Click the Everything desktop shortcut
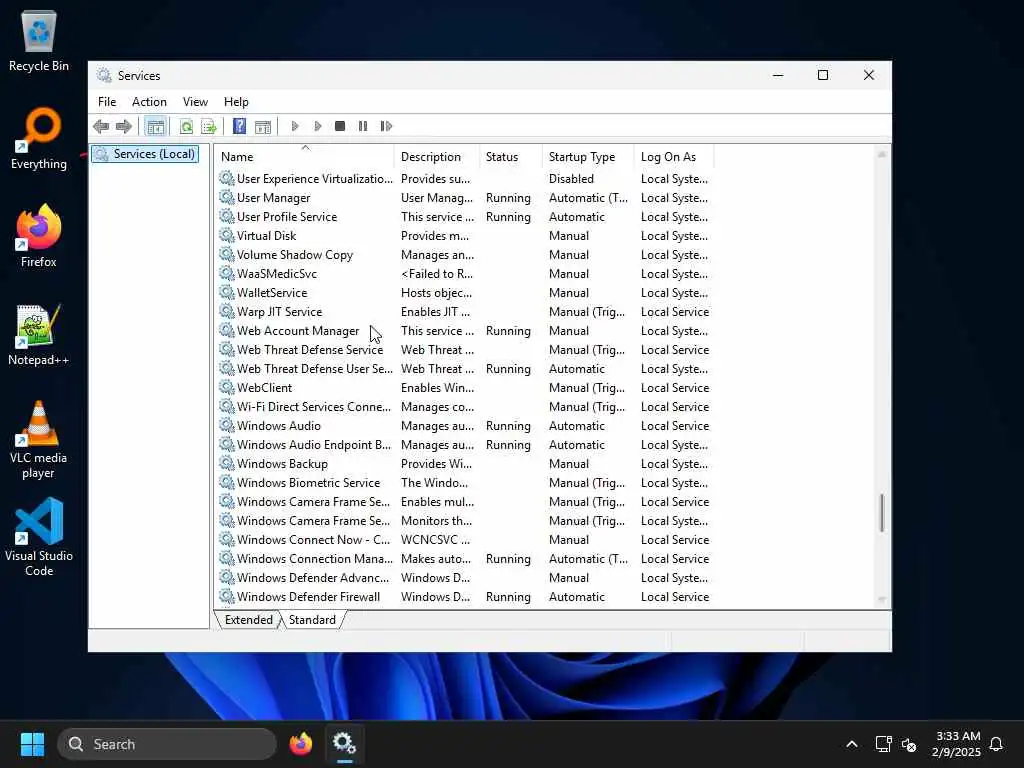Viewport: 1024px width, 768px height. pyautogui.click(x=39, y=138)
